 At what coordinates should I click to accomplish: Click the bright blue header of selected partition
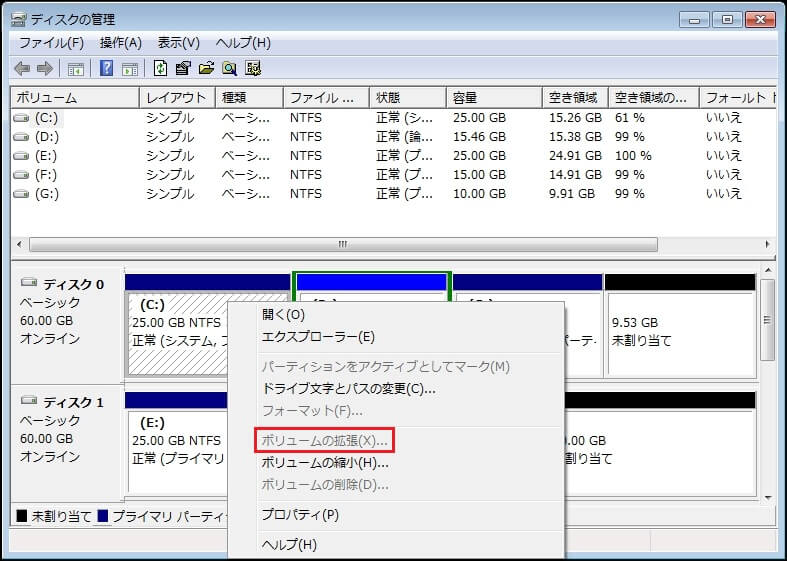point(372,282)
